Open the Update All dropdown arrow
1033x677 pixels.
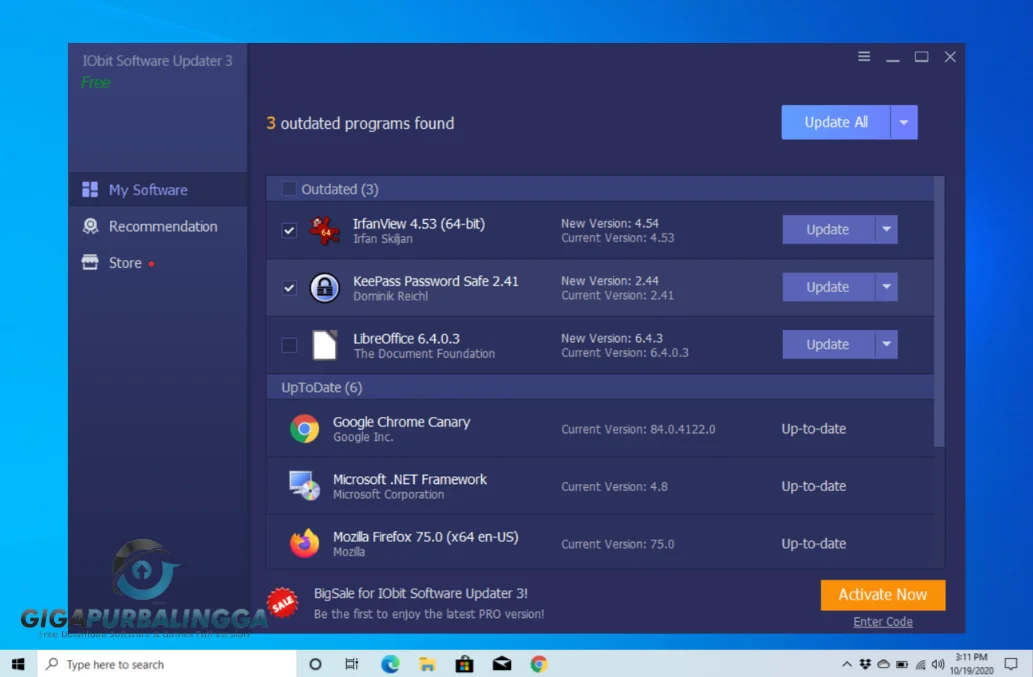point(905,121)
